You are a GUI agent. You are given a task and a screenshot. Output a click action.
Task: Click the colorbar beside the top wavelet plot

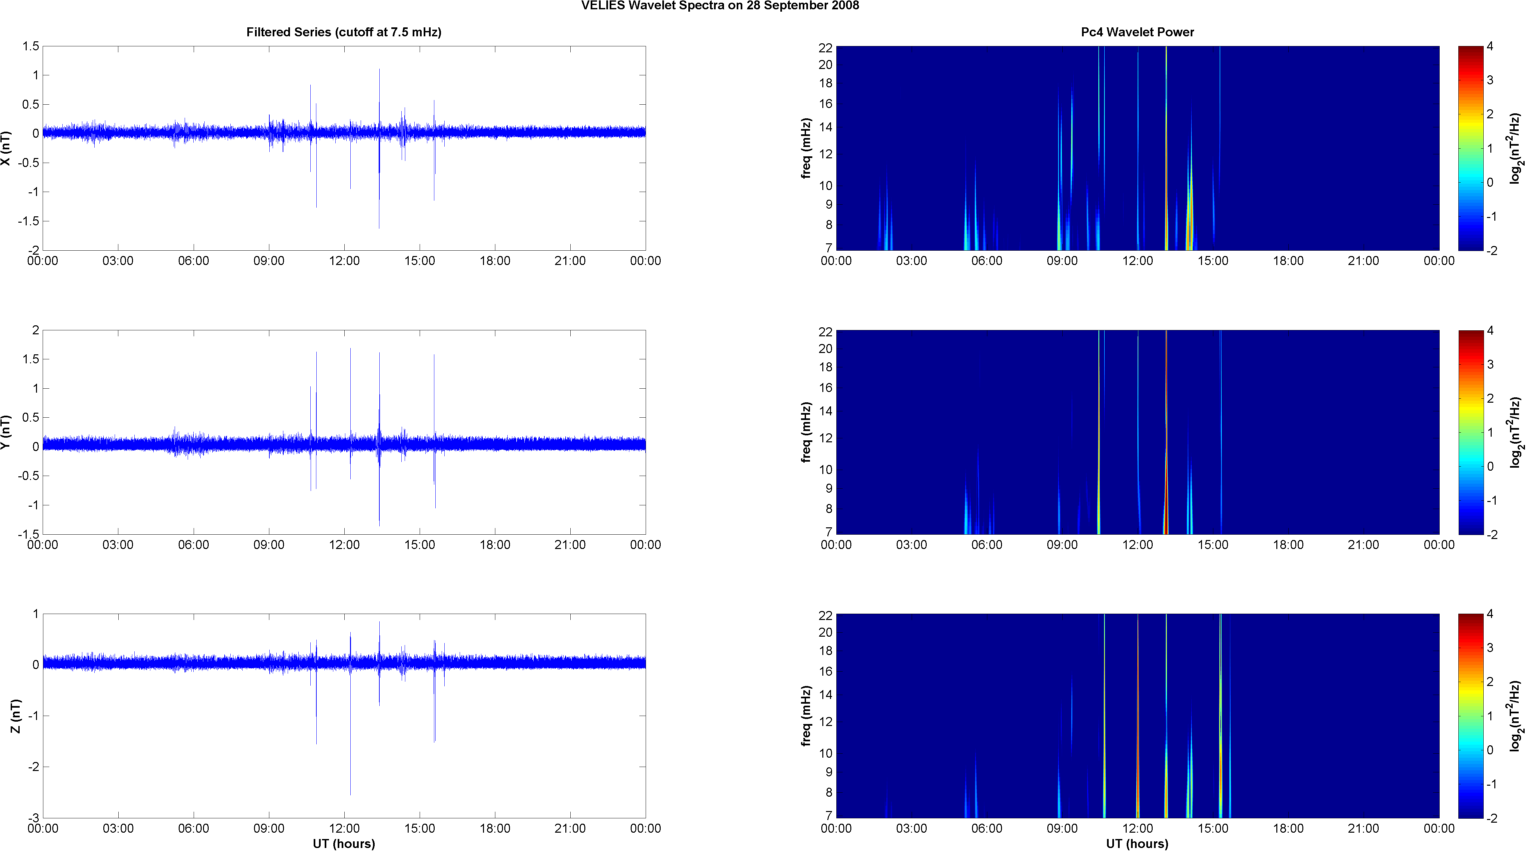click(x=1470, y=148)
